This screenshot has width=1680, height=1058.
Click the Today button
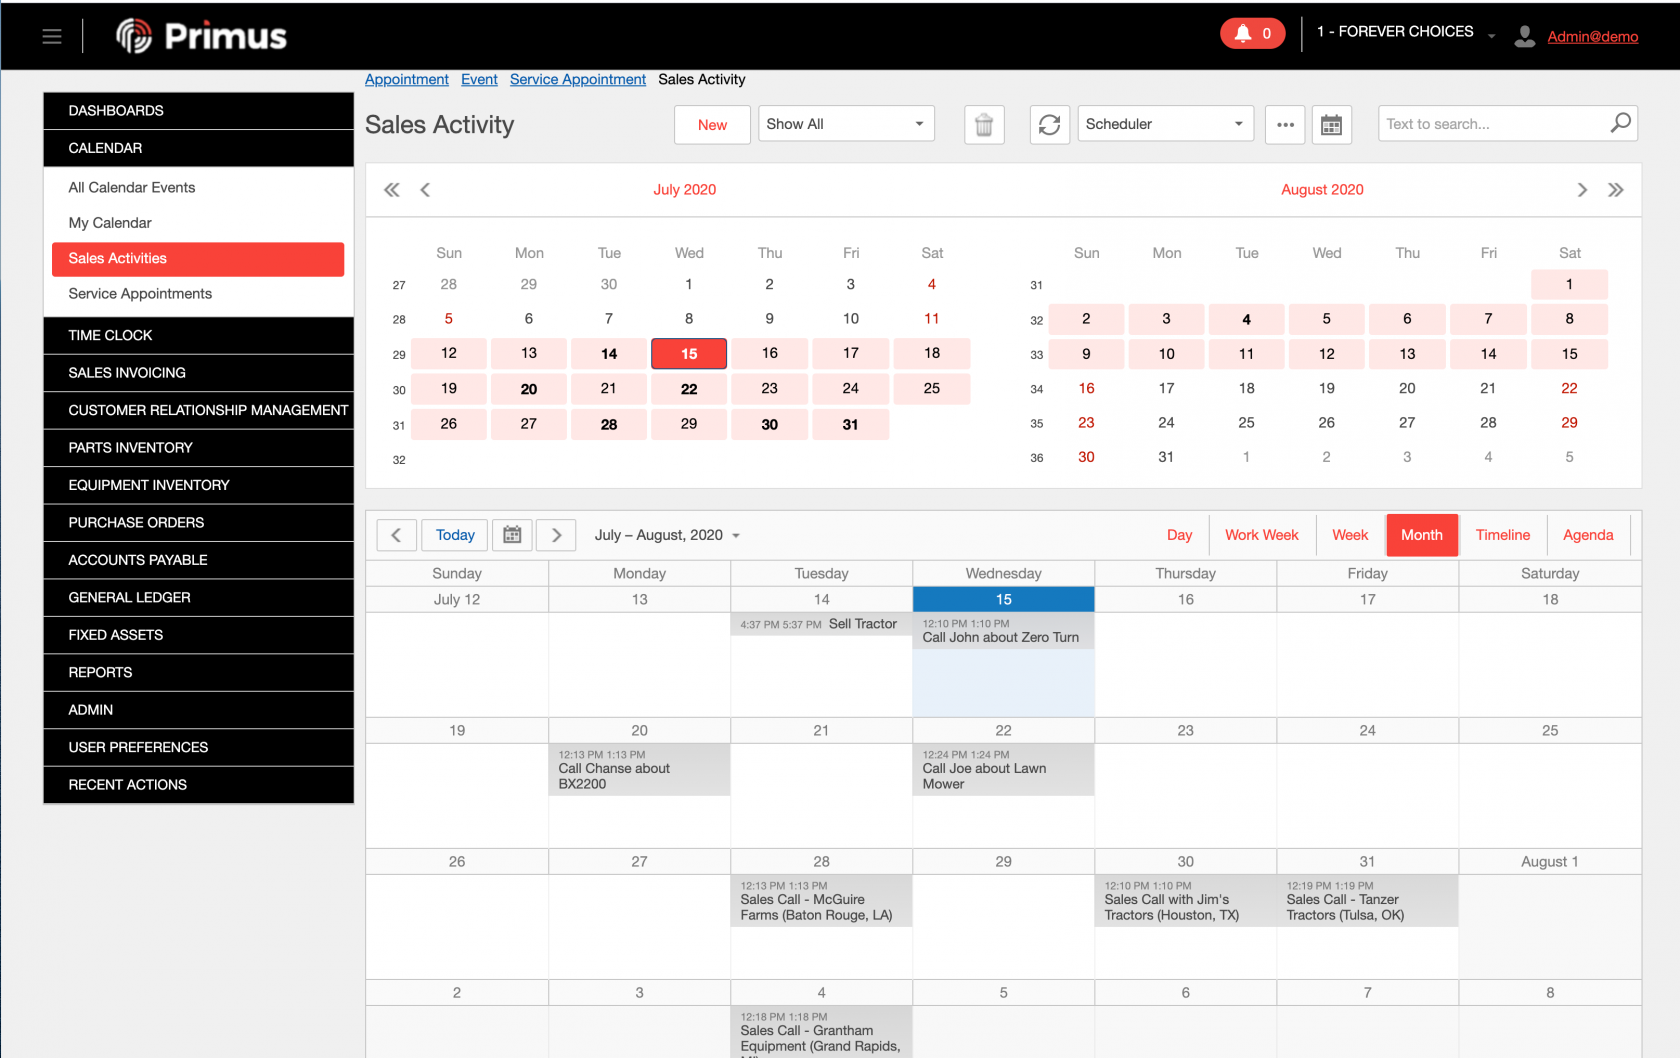[x=455, y=535]
